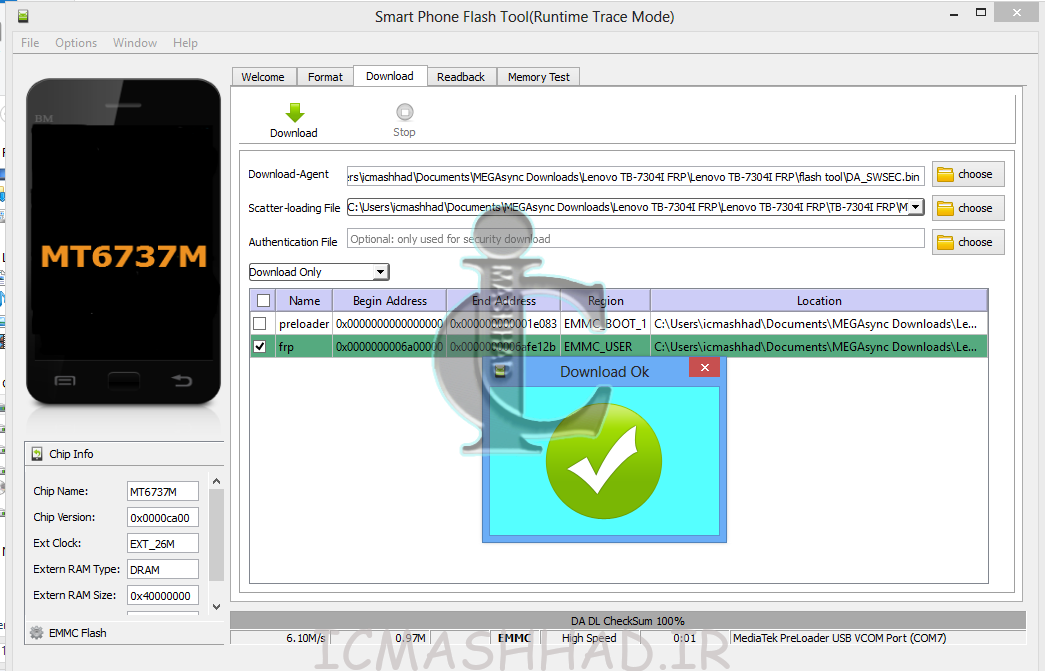Click the High Speed status entry

tap(589, 638)
